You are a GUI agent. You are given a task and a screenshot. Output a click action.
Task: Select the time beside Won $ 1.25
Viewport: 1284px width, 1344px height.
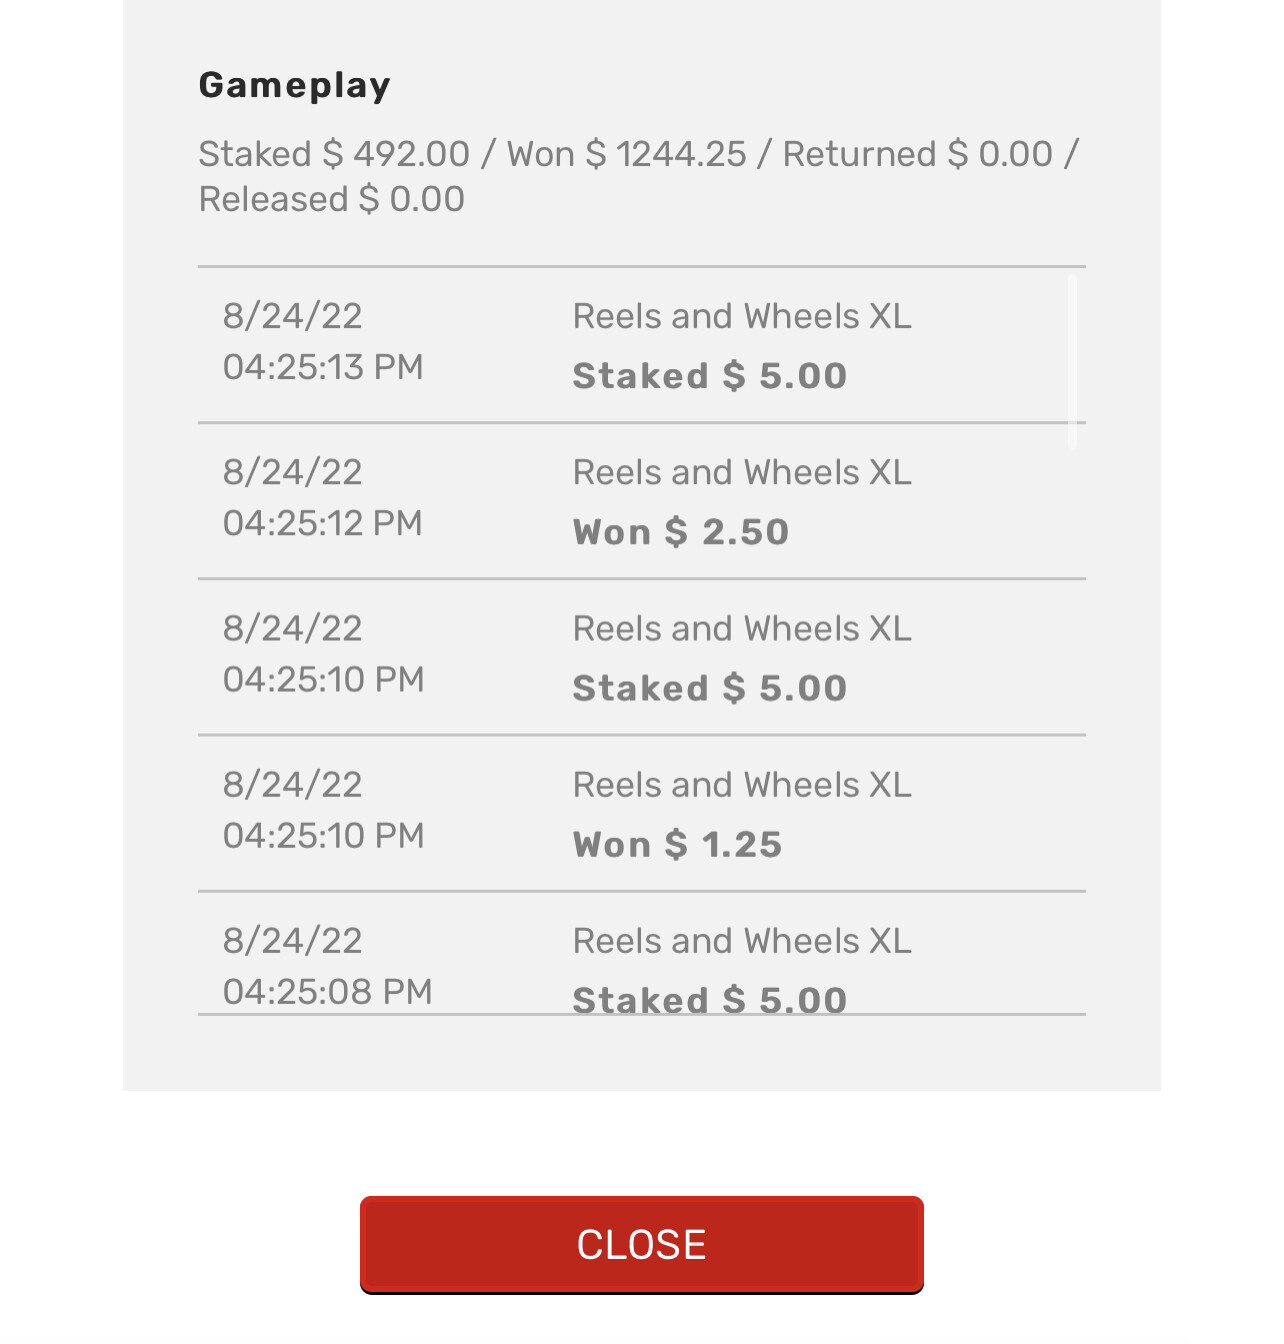[323, 835]
